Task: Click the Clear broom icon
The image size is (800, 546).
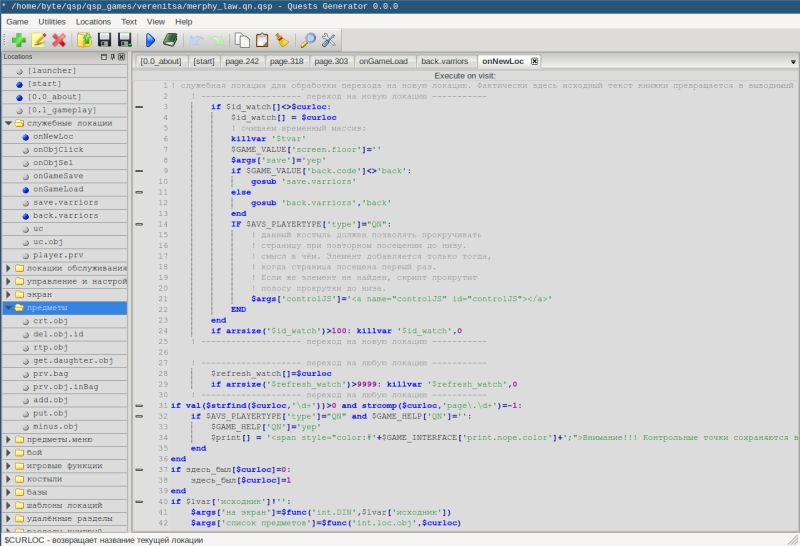Action: tap(282, 40)
